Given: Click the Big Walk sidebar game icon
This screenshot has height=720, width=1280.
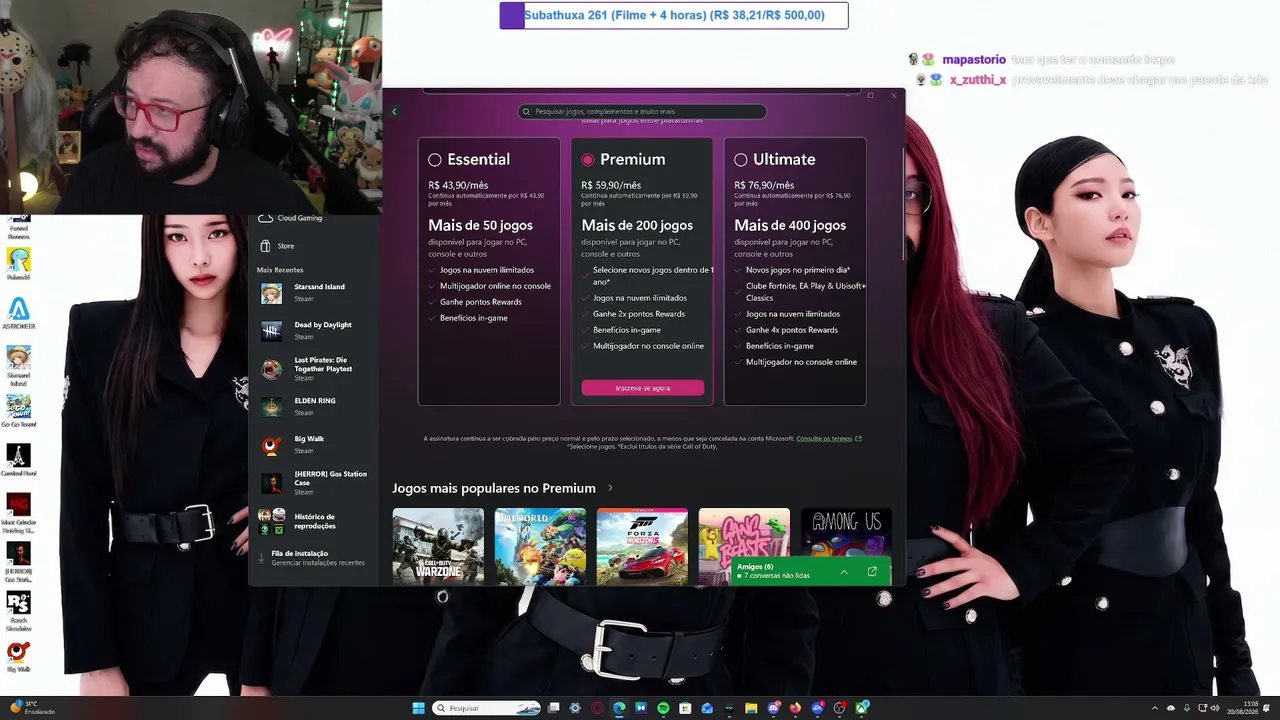Looking at the screenshot, I should [271, 445].
